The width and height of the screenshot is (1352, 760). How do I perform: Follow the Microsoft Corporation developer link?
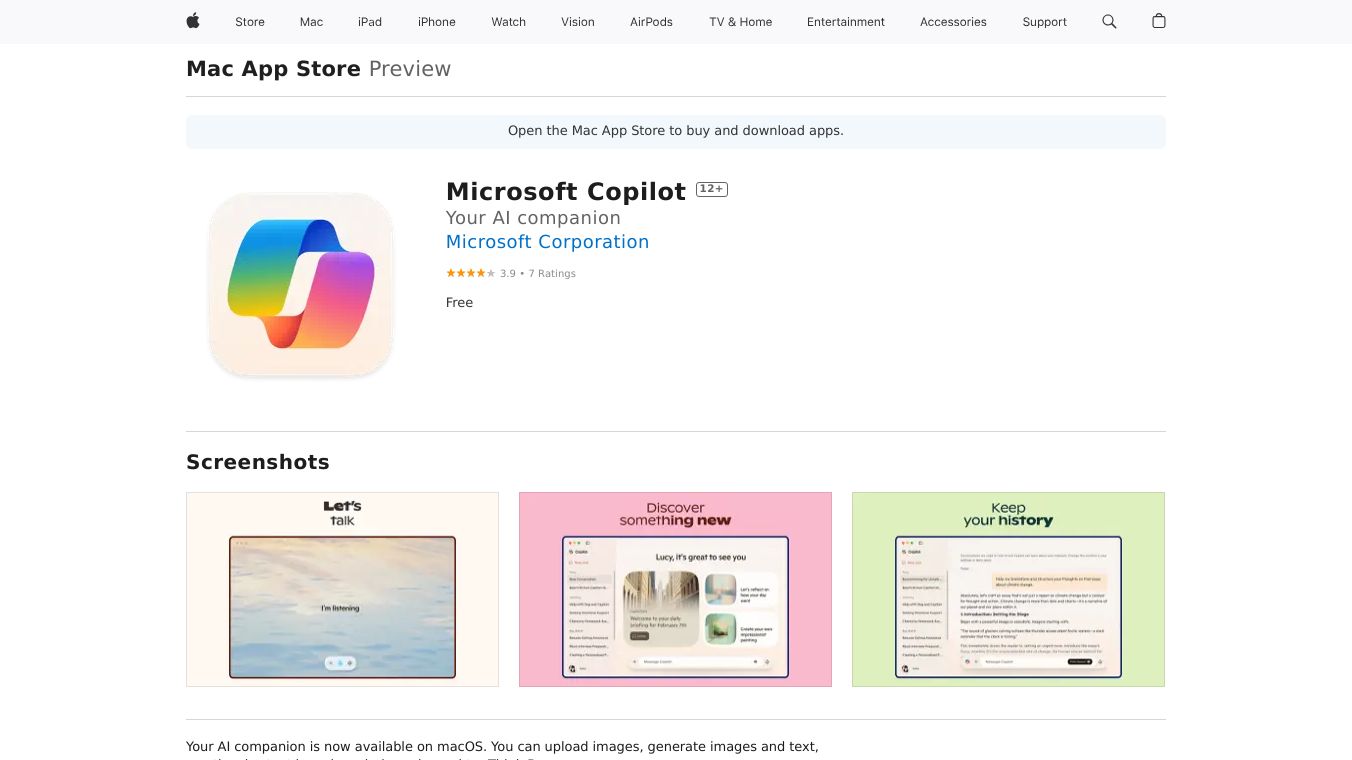point(547,242)
